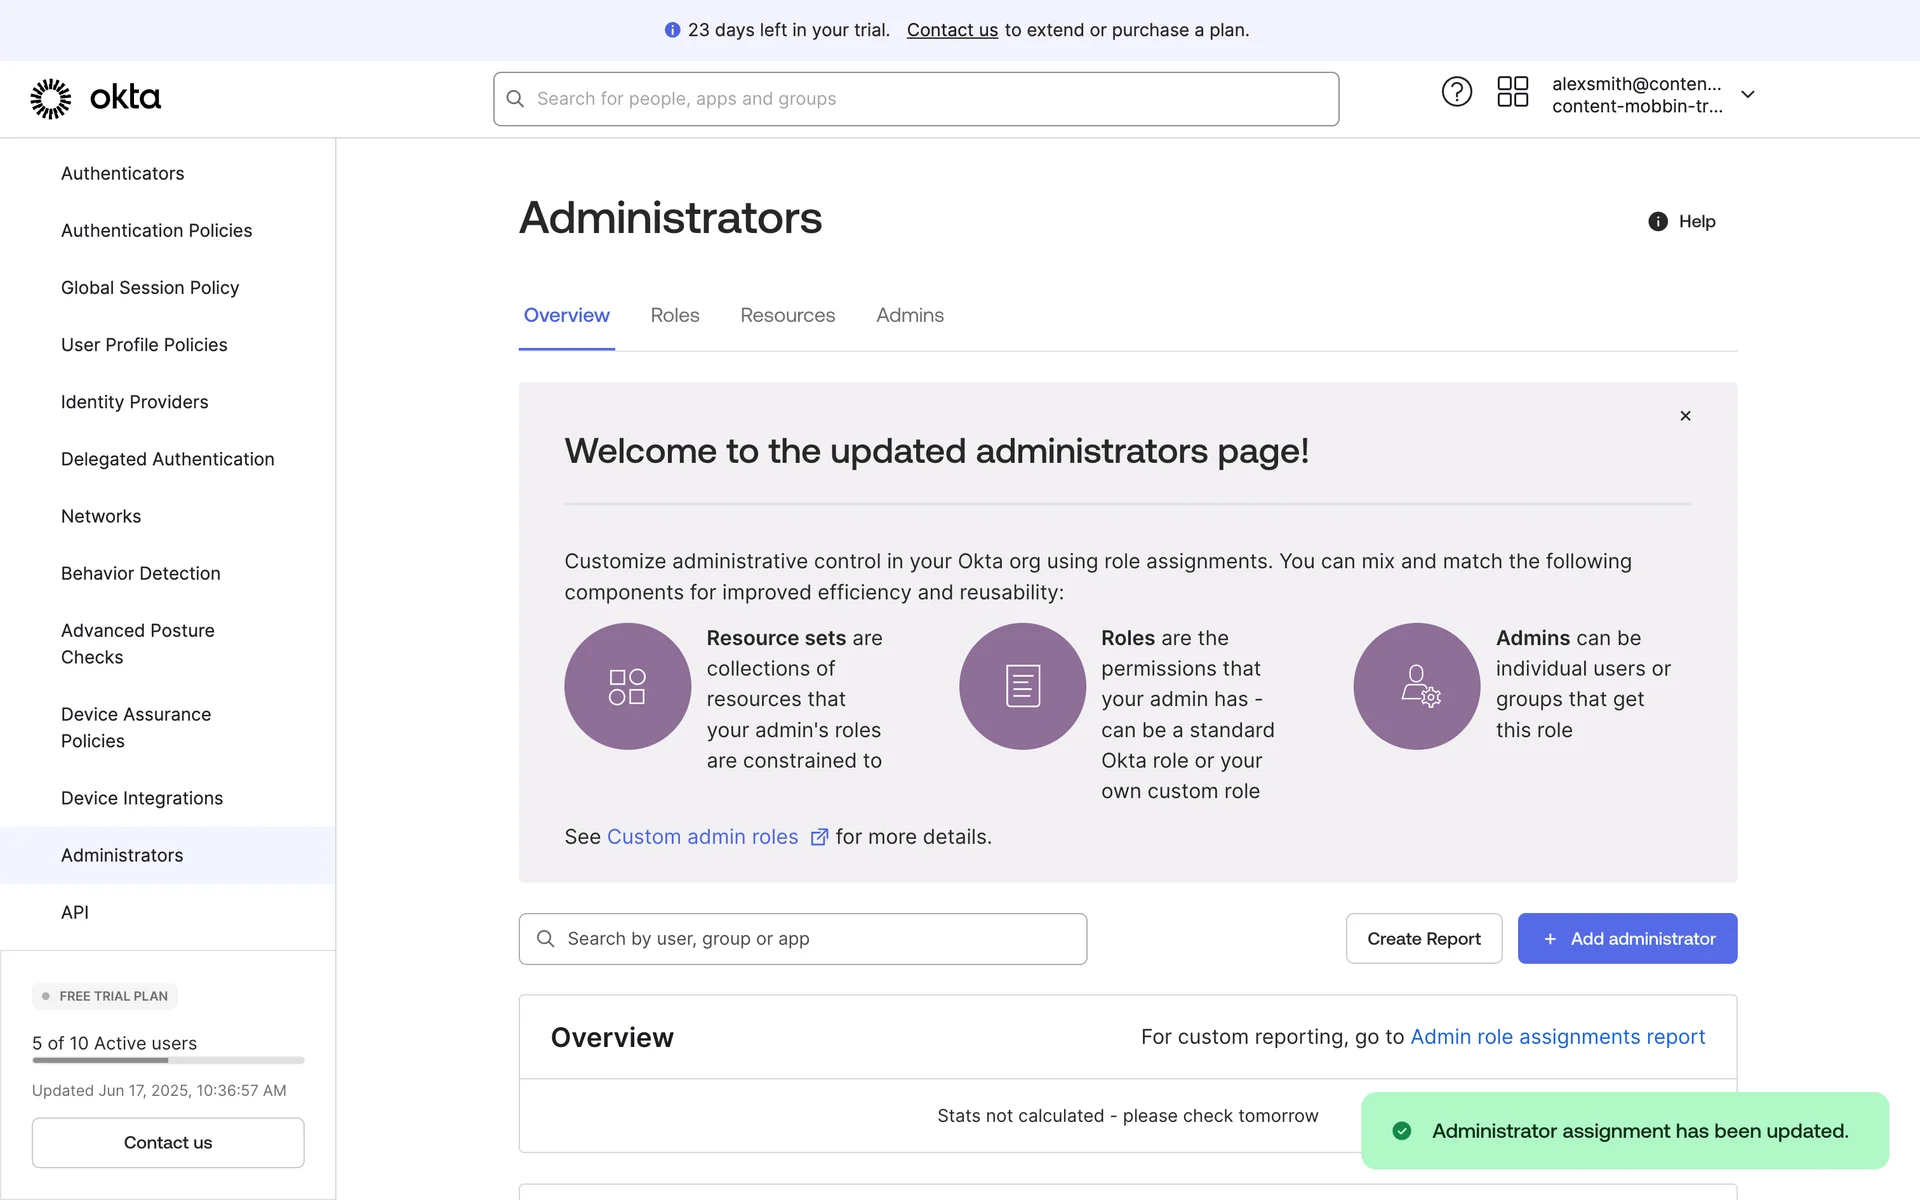Switch to the Roles tab
1920x1200 pixels.
[x=674, y=315]
